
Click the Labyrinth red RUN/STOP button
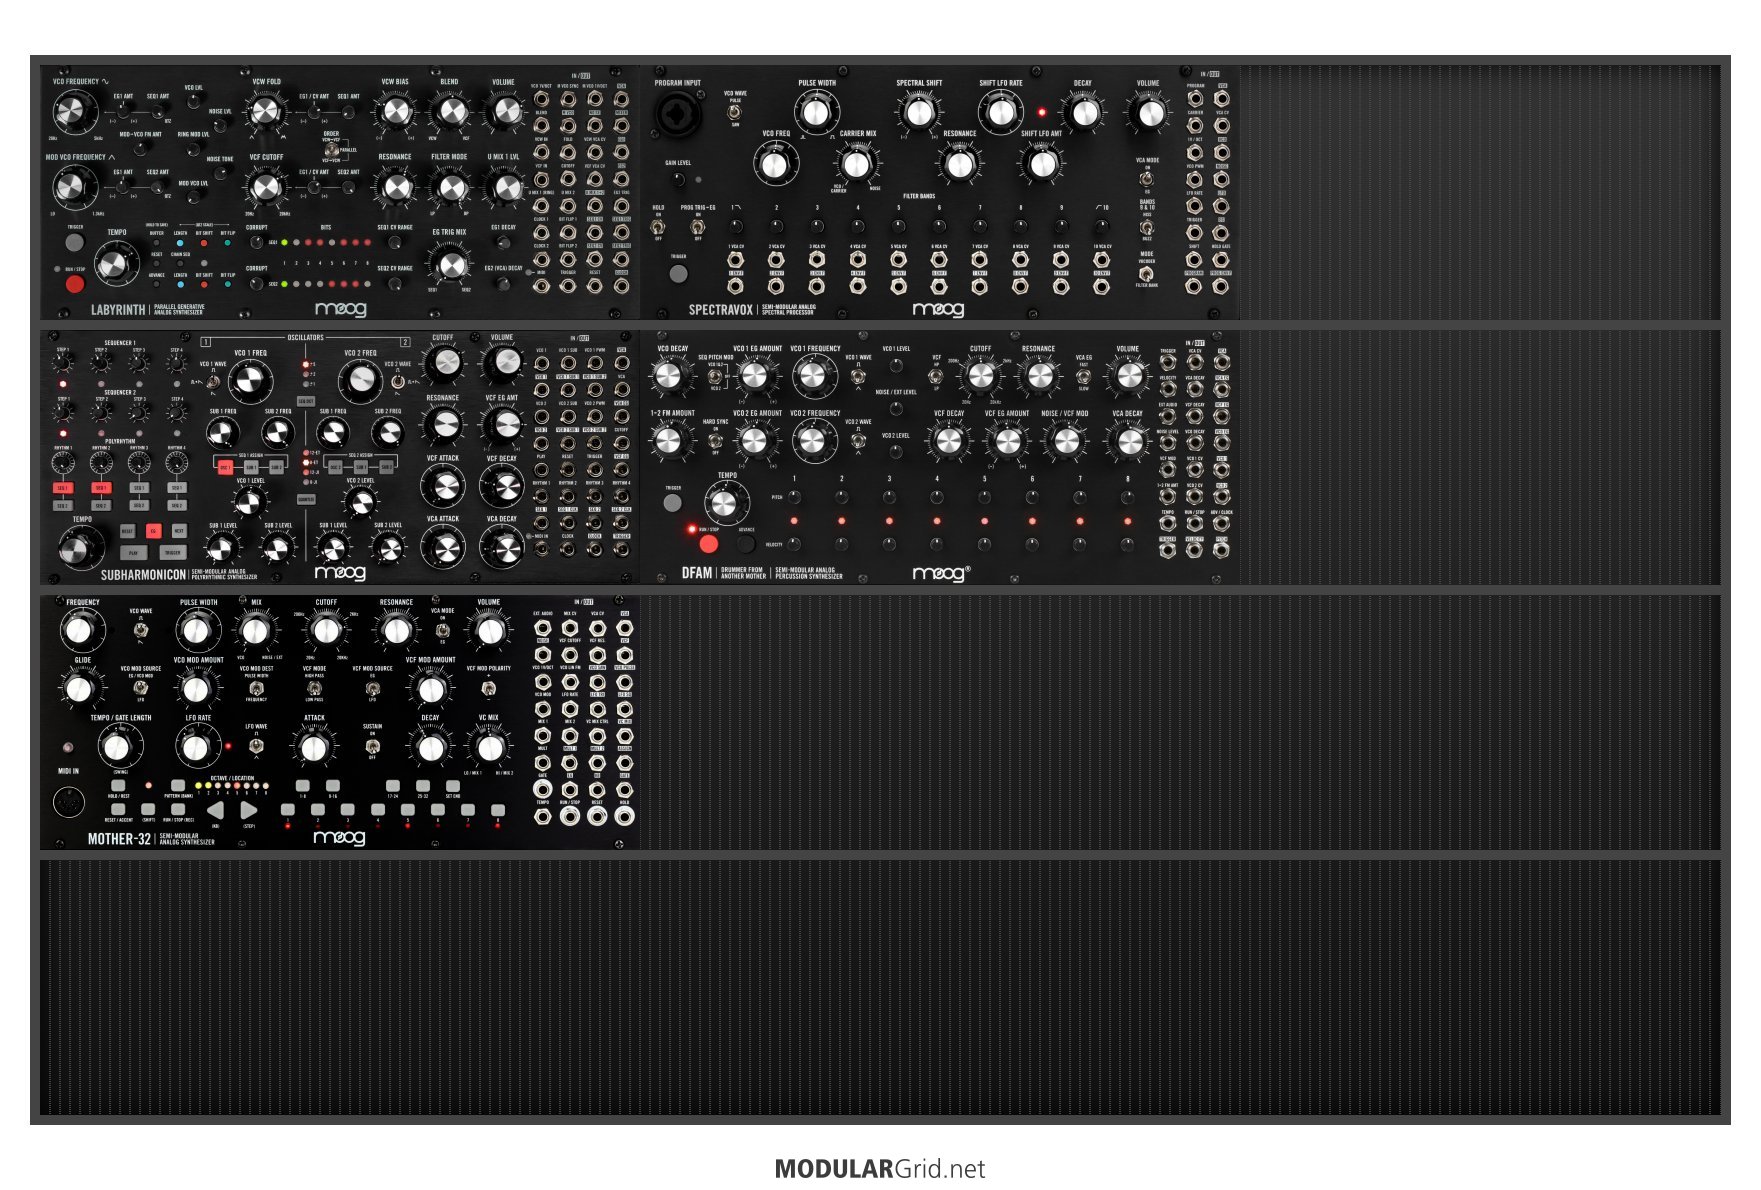point(75,285)
